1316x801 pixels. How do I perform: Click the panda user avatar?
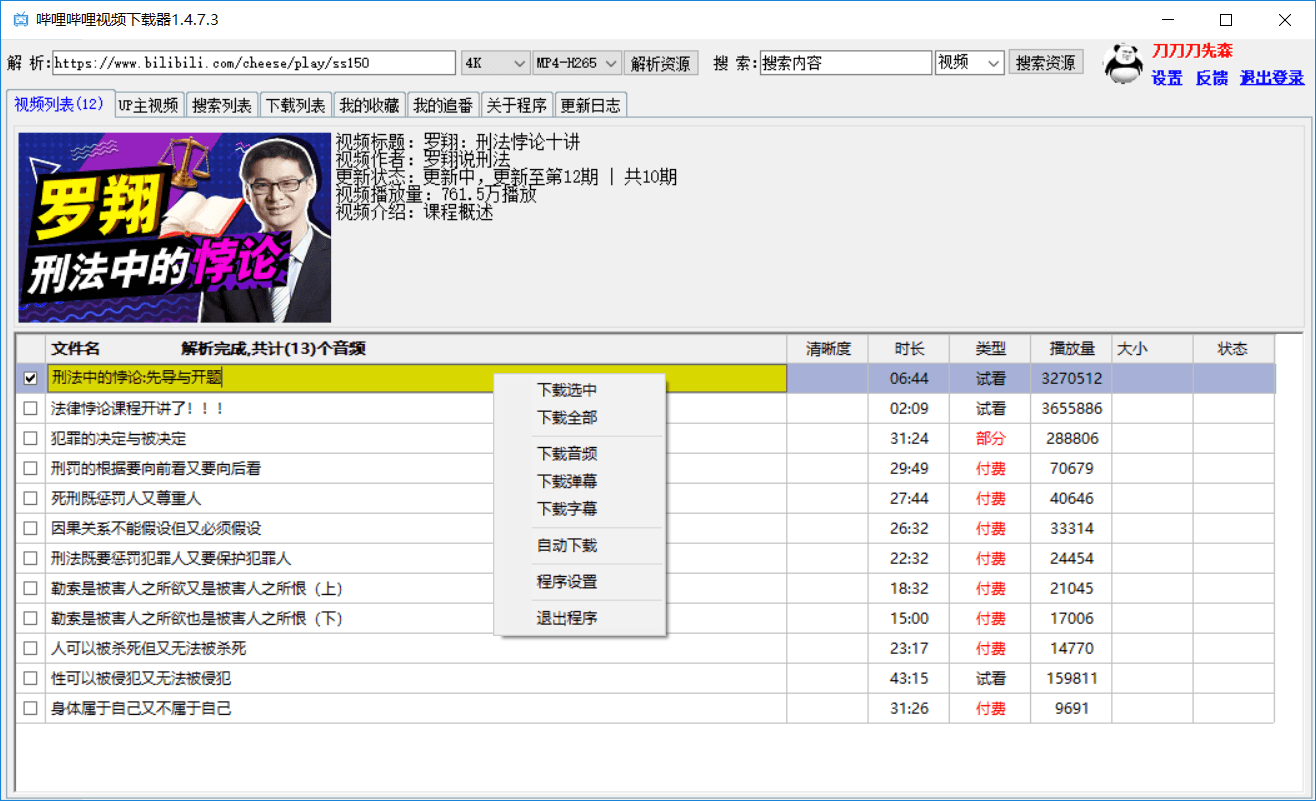[1122, 63]
